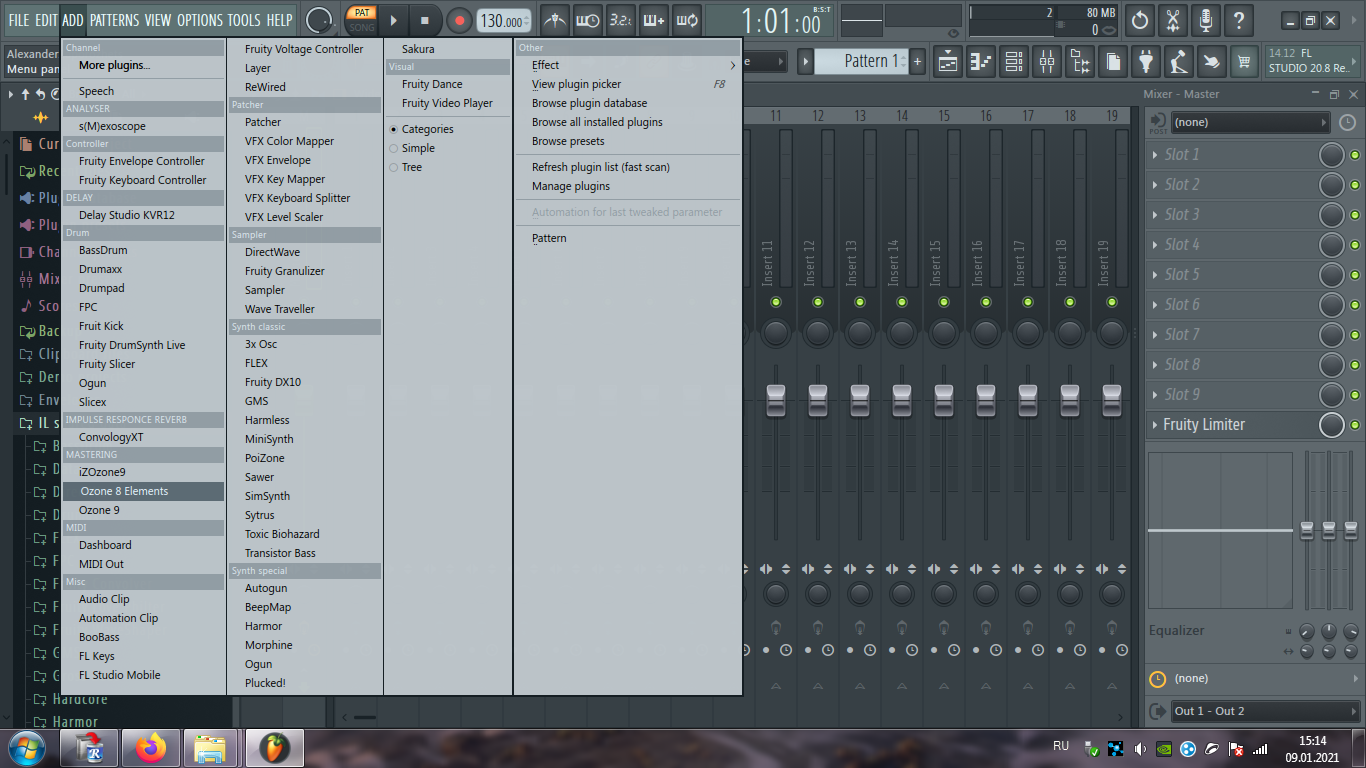Click the question mark help icon
The width and height of the screenshot is (1366, 768).
1239,20
